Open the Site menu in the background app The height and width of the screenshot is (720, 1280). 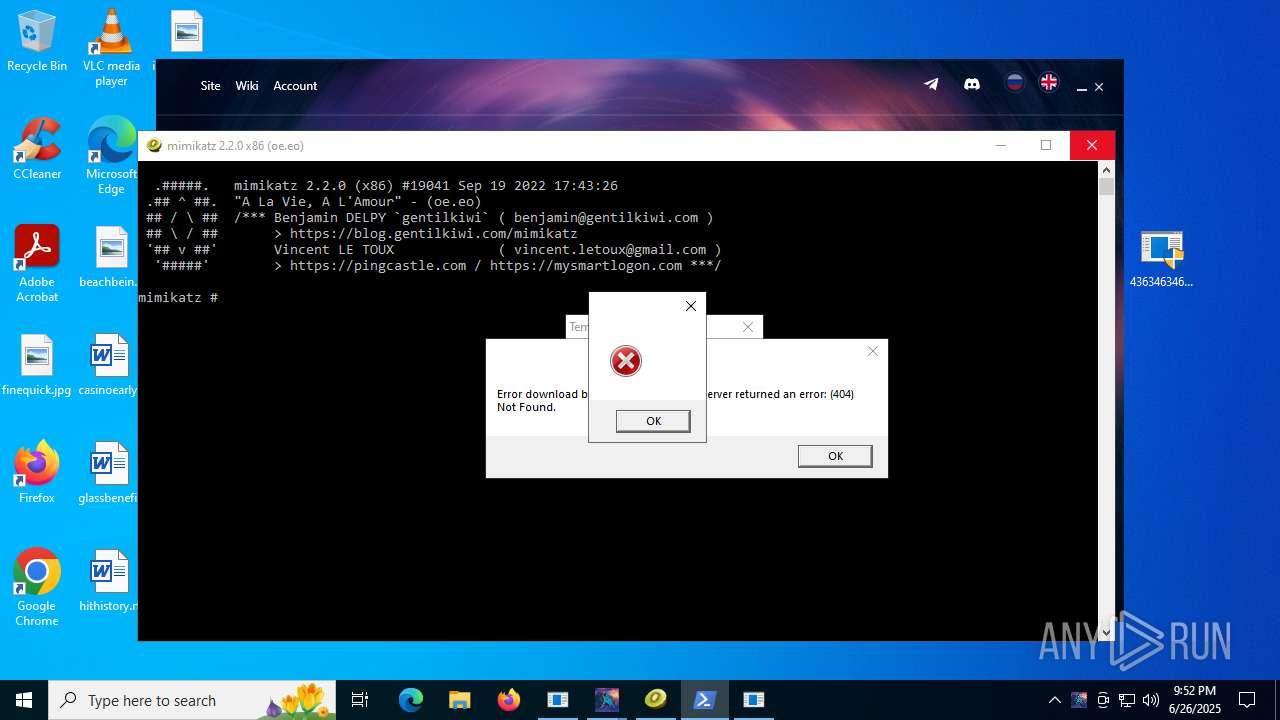click(x=210, y=86)
